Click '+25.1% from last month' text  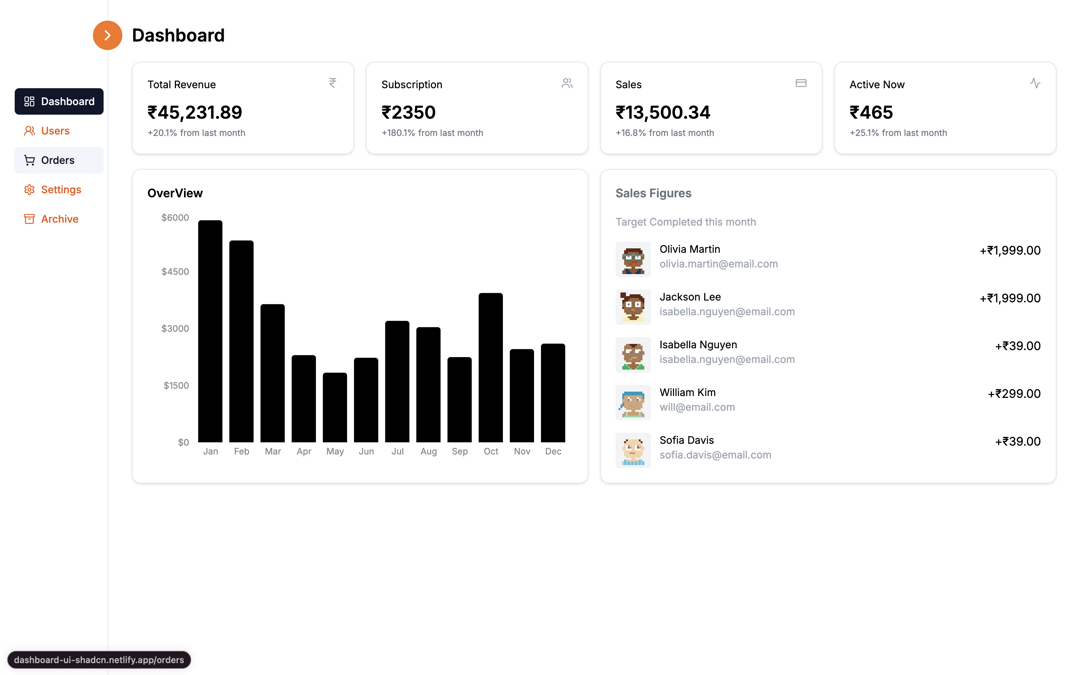coord(898,133)
